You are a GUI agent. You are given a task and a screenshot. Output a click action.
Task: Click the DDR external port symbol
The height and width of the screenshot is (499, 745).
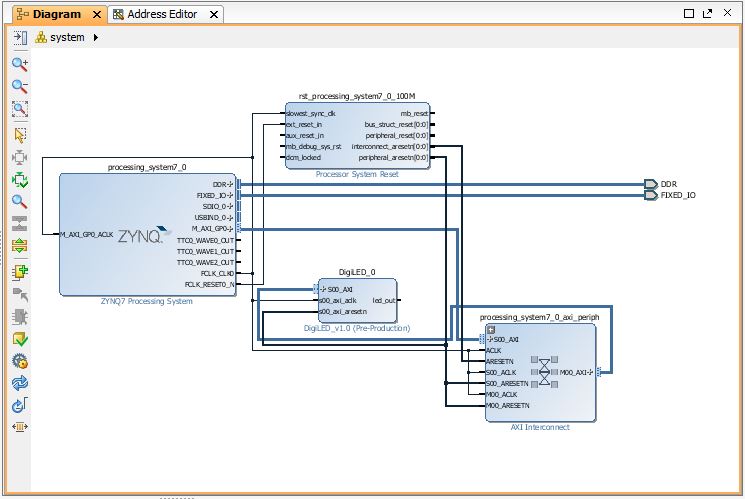(x=650, y=184)
